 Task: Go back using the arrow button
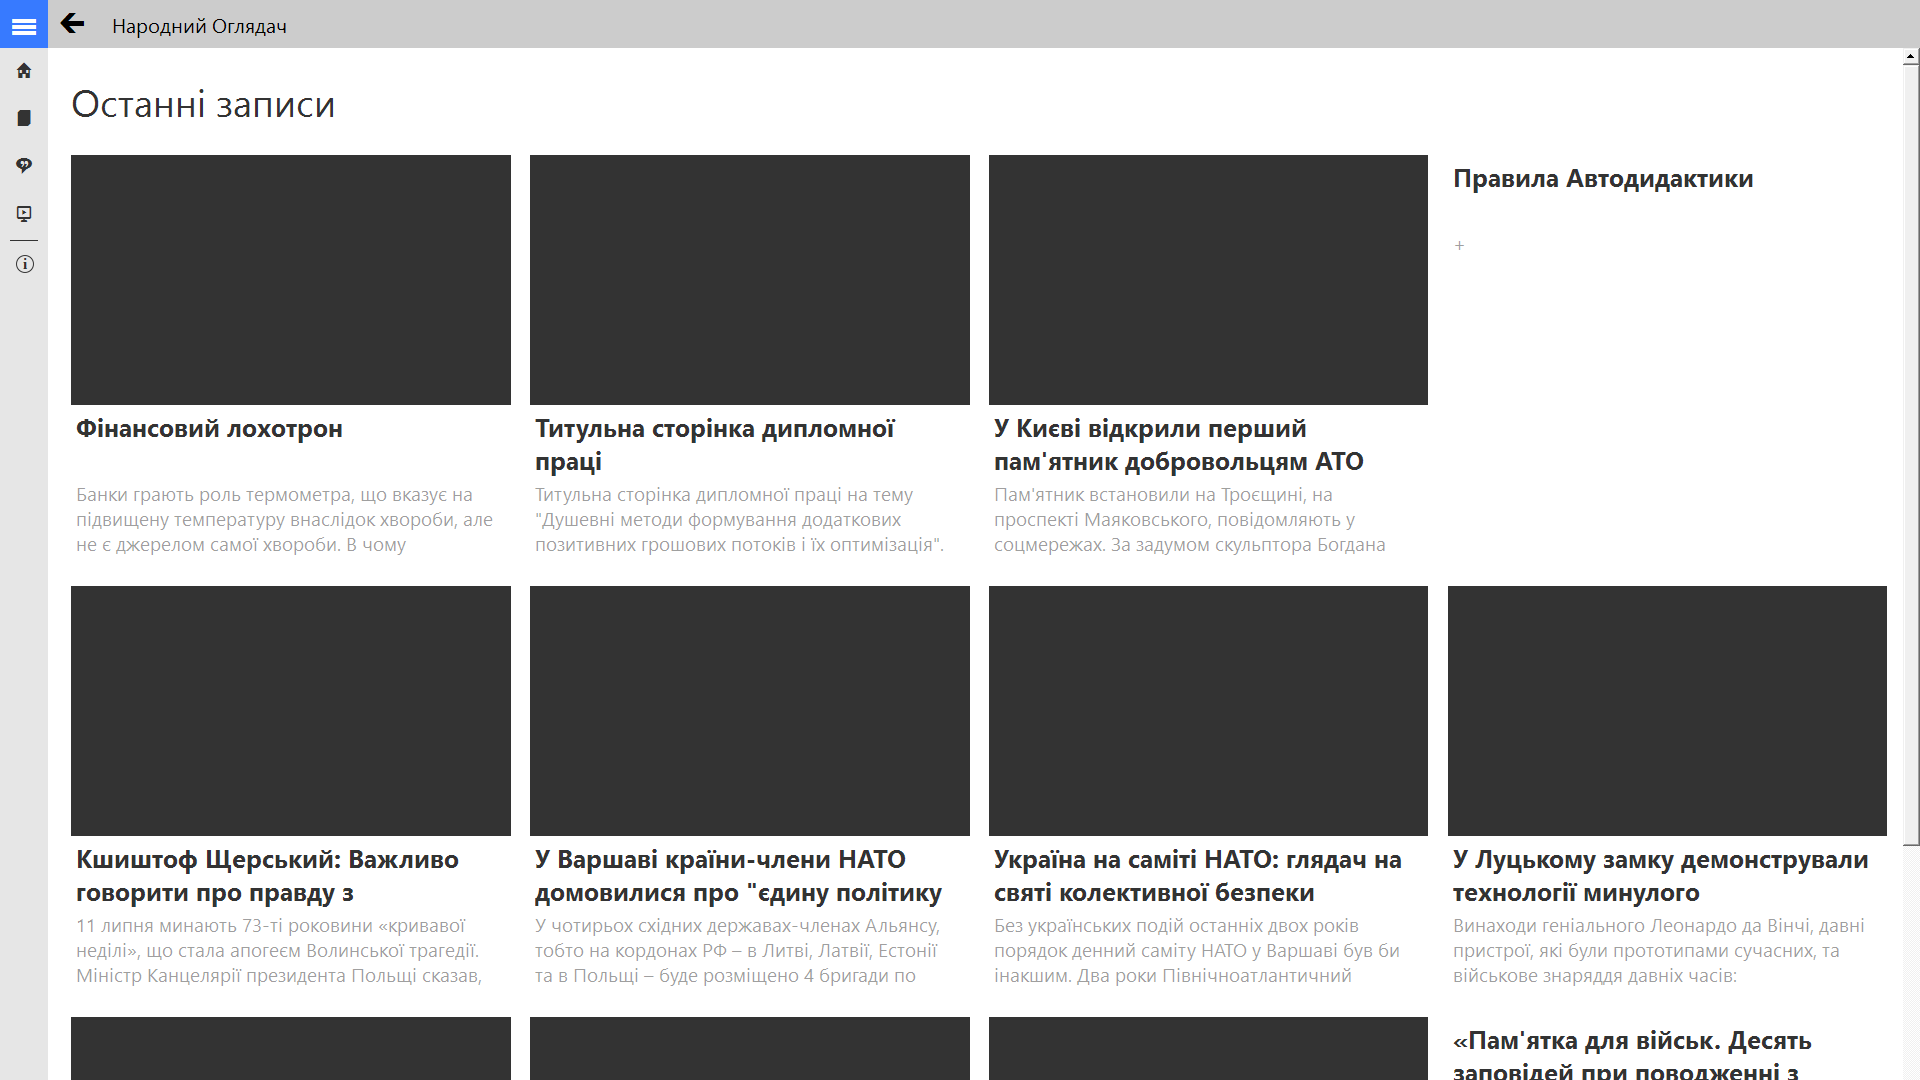[x=72, y=24]
